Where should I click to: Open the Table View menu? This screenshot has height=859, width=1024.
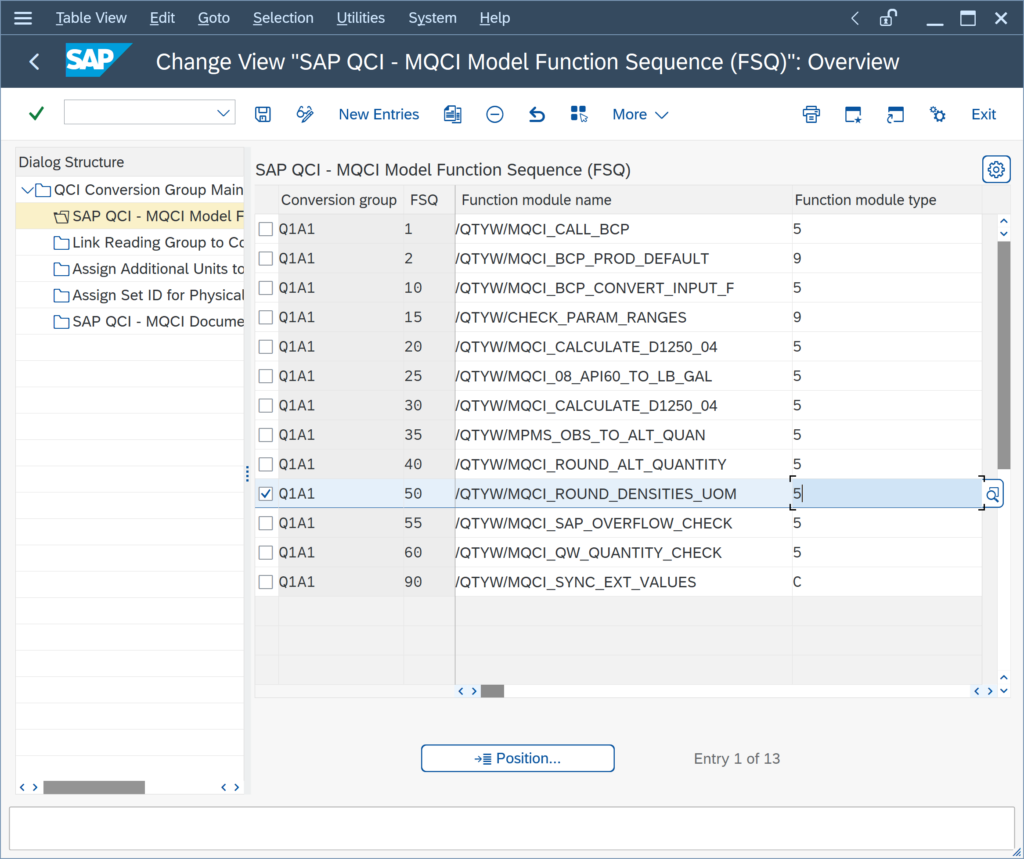(x=91, y=18)
